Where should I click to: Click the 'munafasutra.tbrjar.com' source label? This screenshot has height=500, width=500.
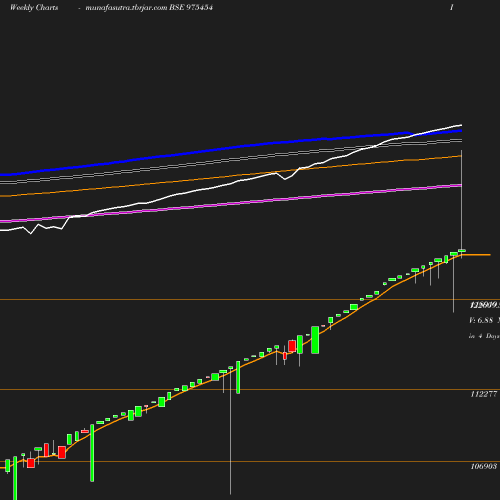point(126,8)
